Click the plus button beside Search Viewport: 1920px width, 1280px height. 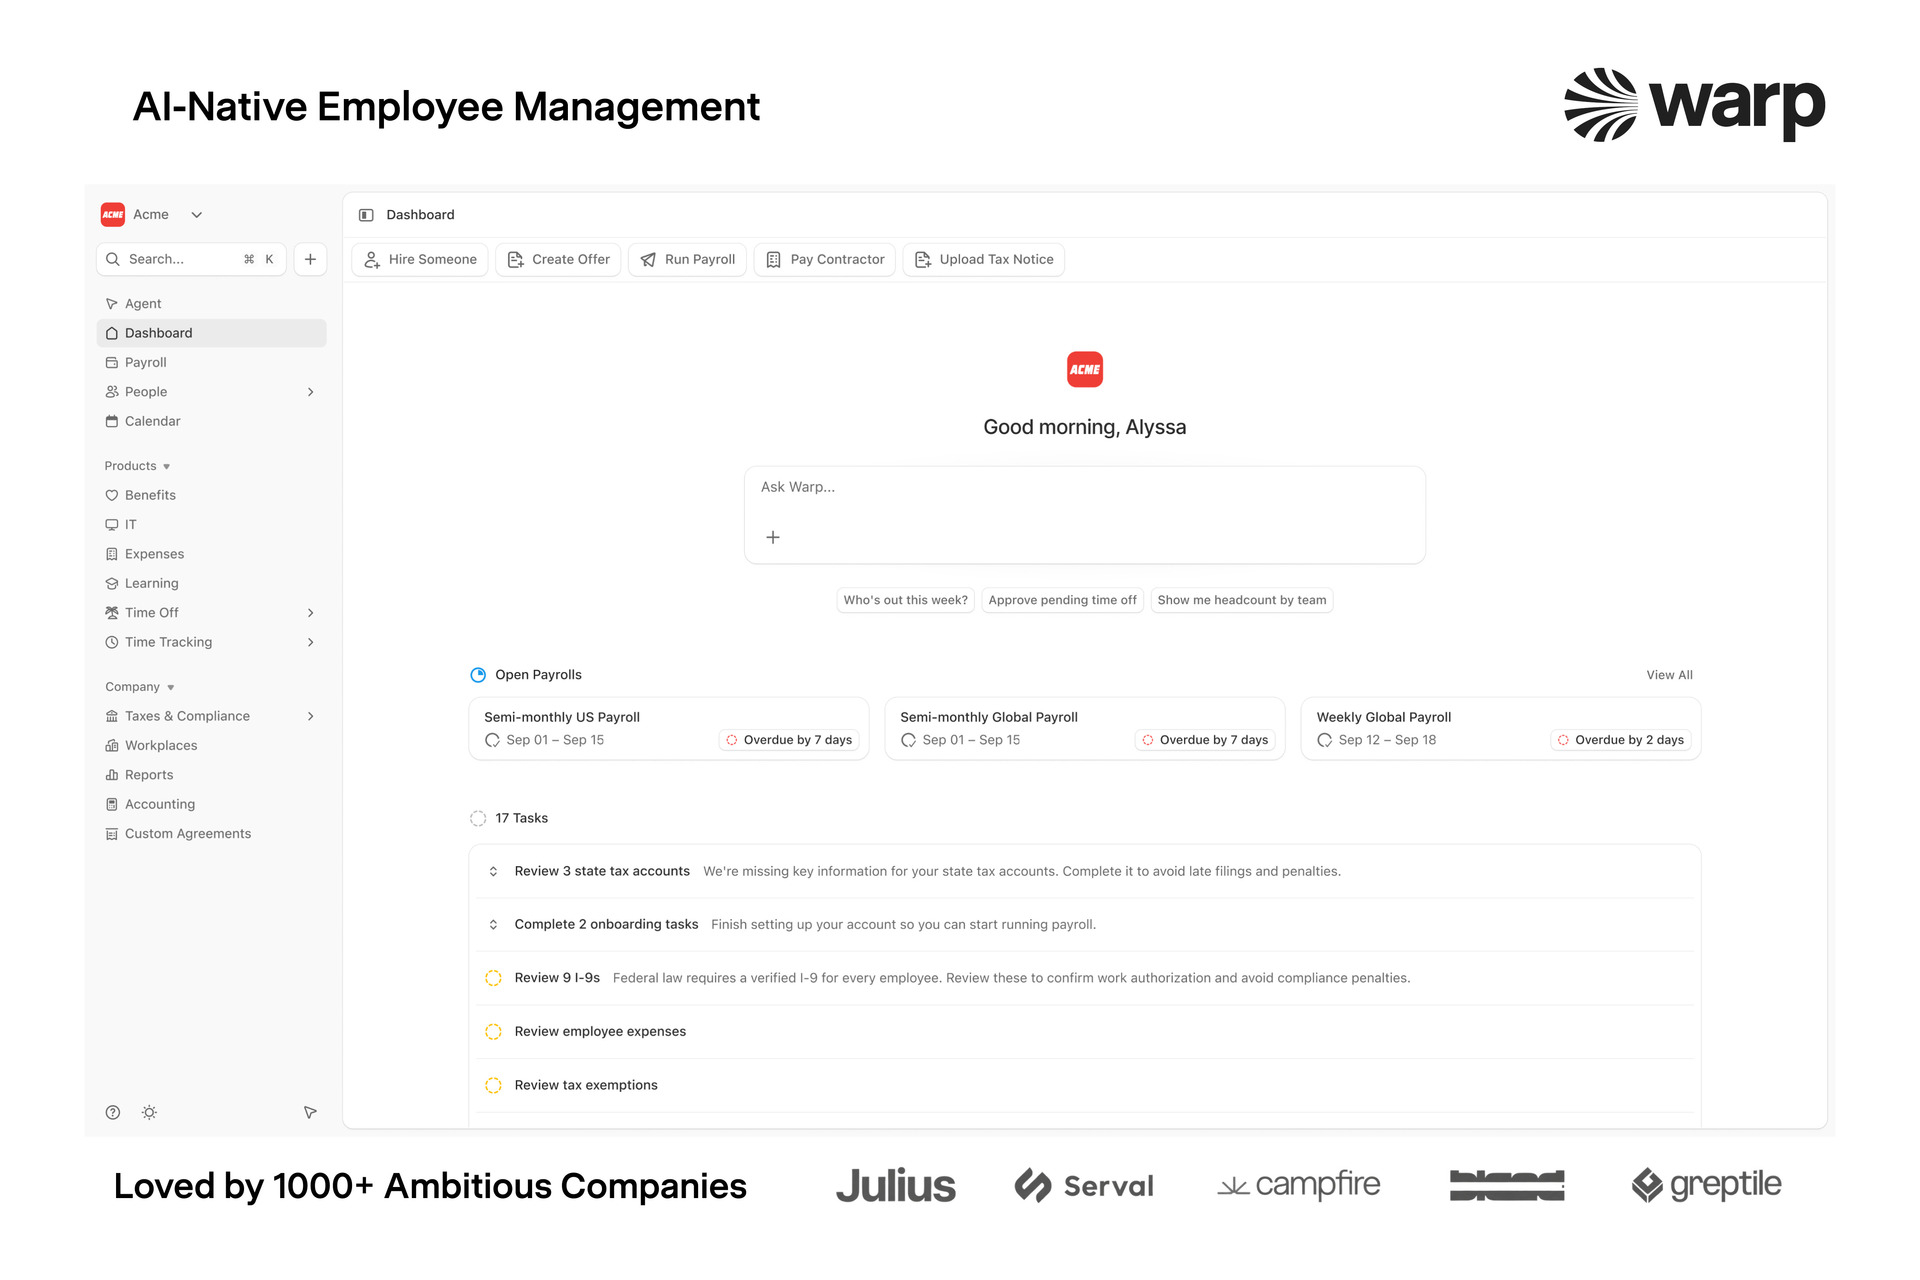click(310, 259)
